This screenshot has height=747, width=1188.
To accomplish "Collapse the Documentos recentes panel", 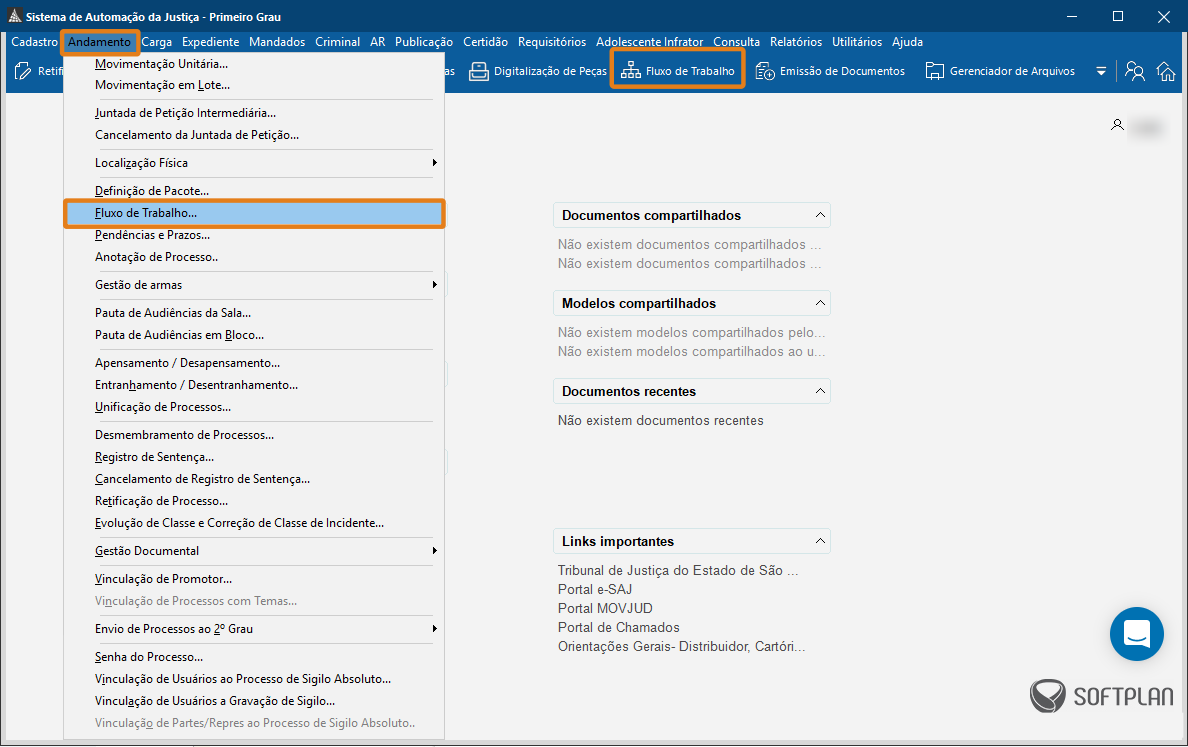I will pyautogui.click(x=820, y=391).
